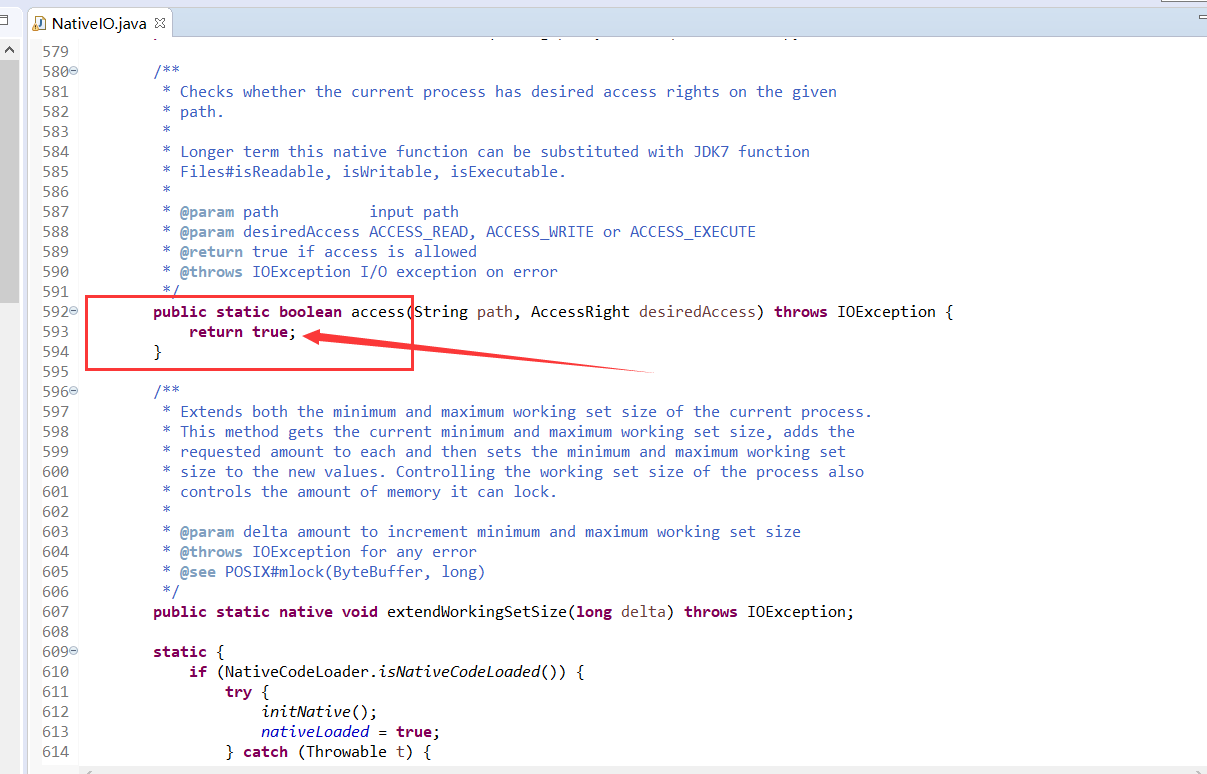Click the Java file icon on NativeIO.java tab
Viewport: 1207px width, 774px height.
coord(40,23)
